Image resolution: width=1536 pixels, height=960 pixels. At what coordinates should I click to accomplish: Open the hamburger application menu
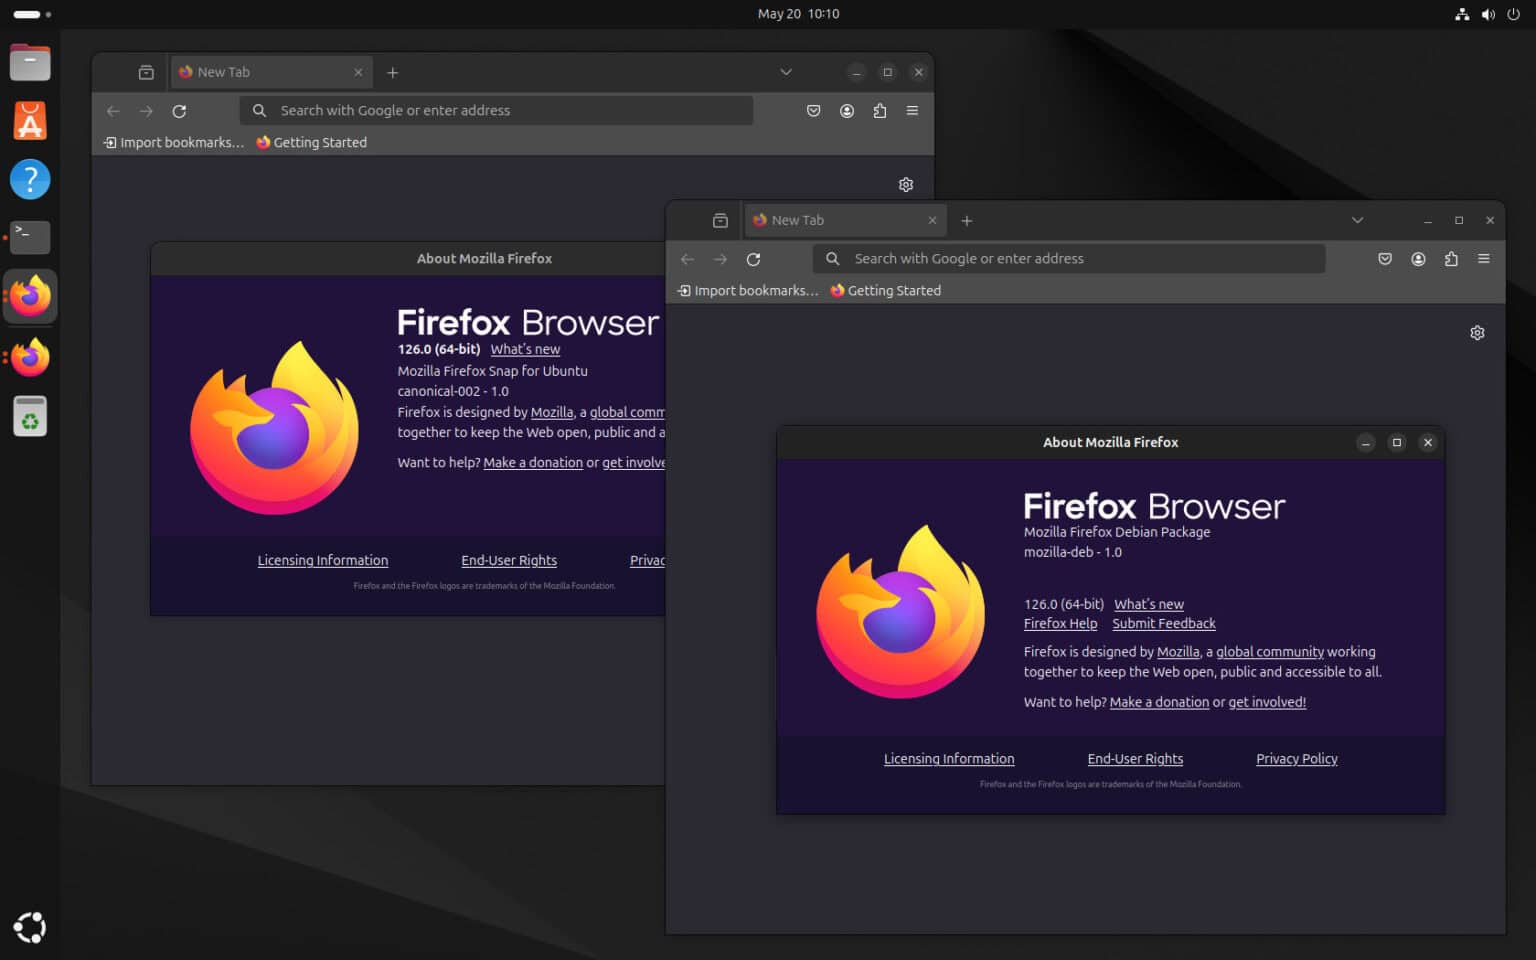(1483, 258)
